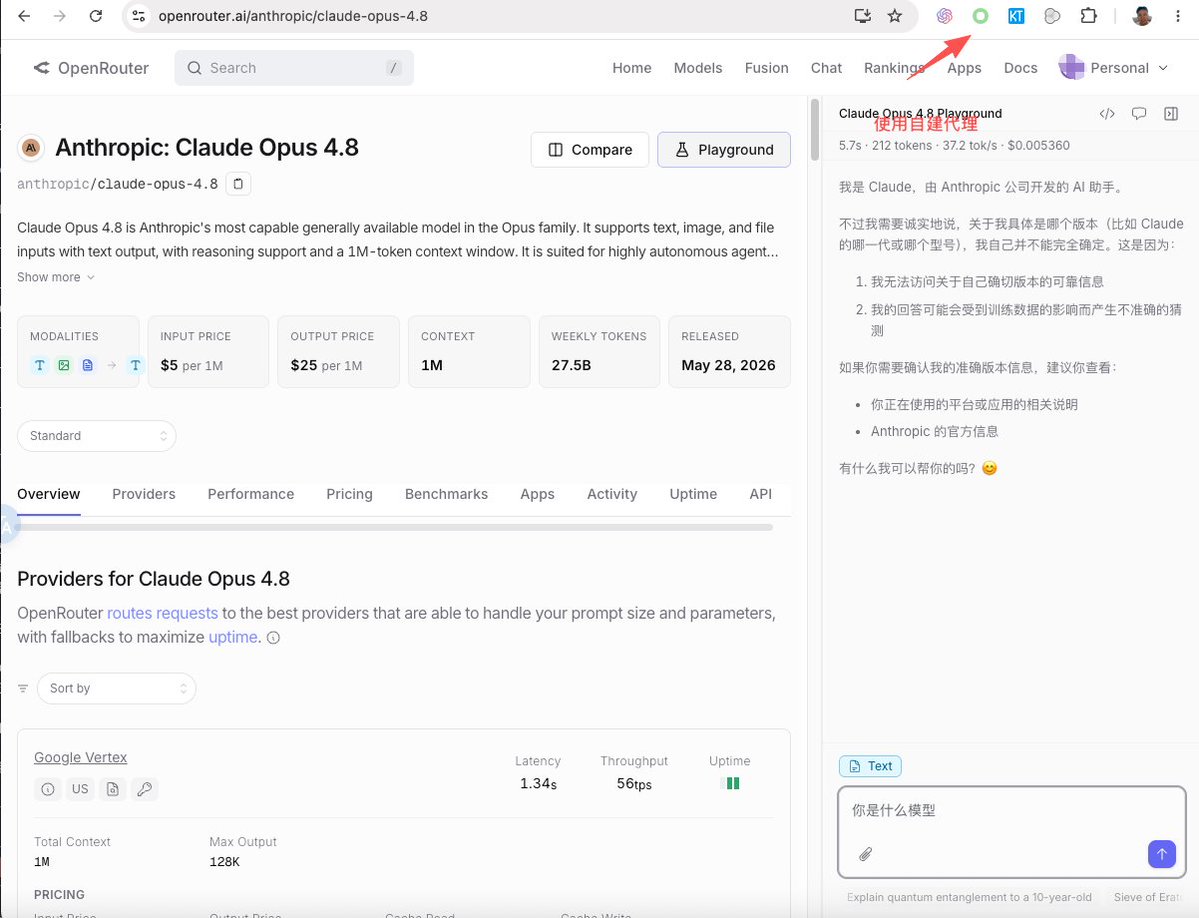Screen dimensions: 1199x918
Task: Open the extensions puzzle icon
Action: pos(1088,16)
